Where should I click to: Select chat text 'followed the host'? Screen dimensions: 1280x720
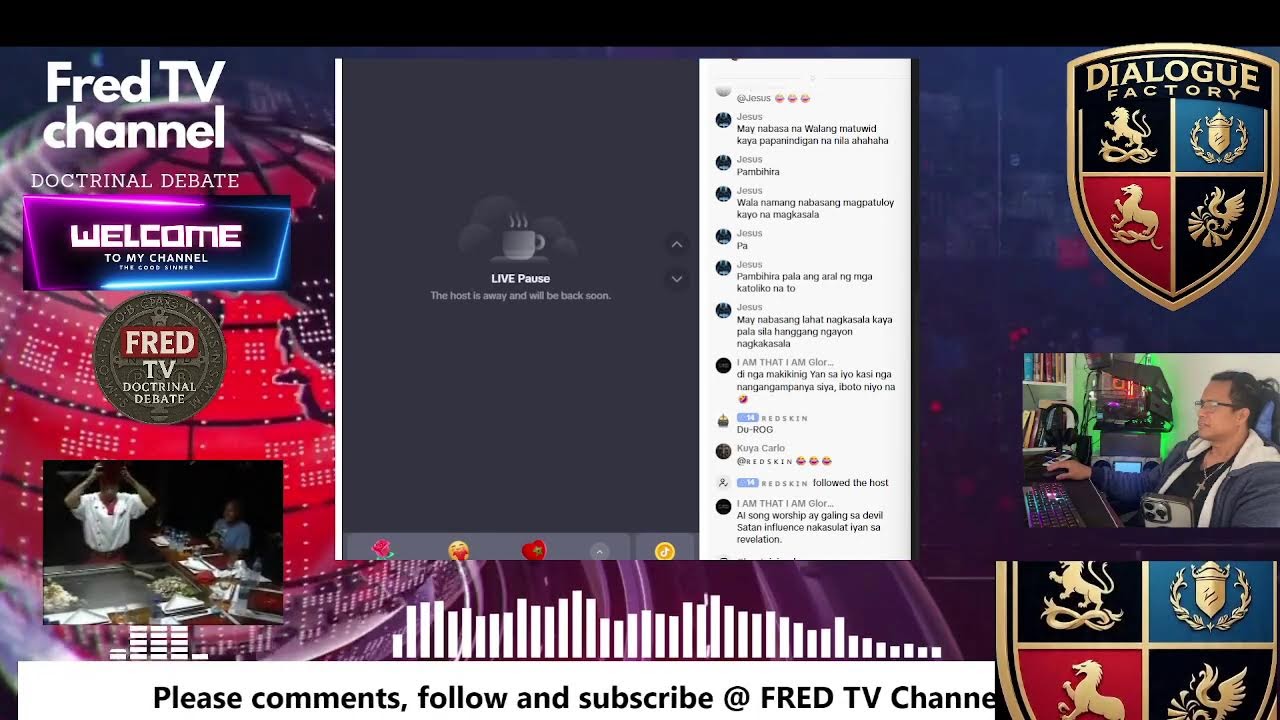pyautogui.click(x=850, y=483)
